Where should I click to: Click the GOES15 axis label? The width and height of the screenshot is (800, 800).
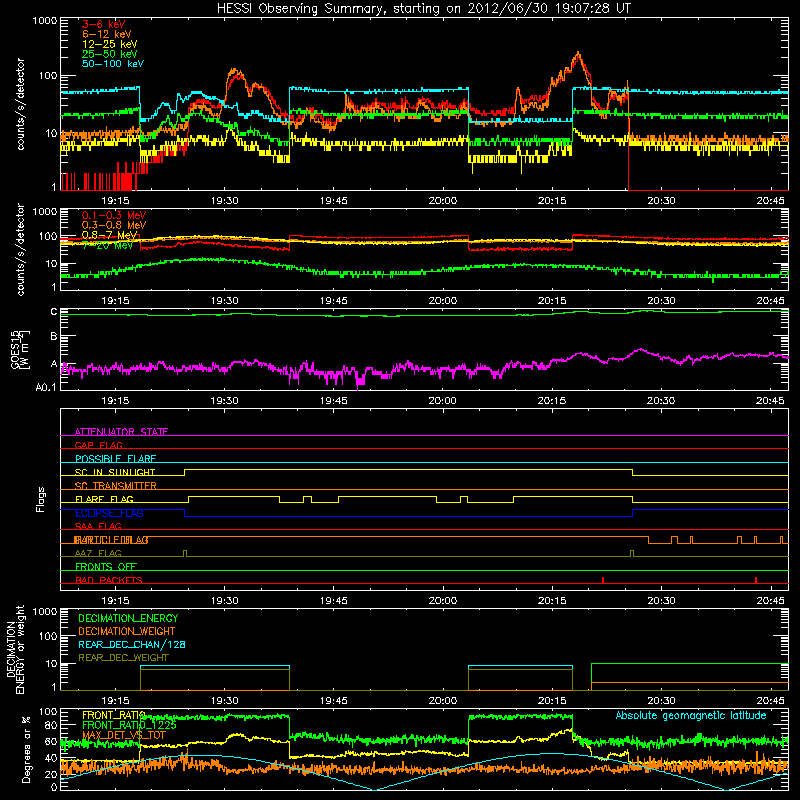click(19, 349)
